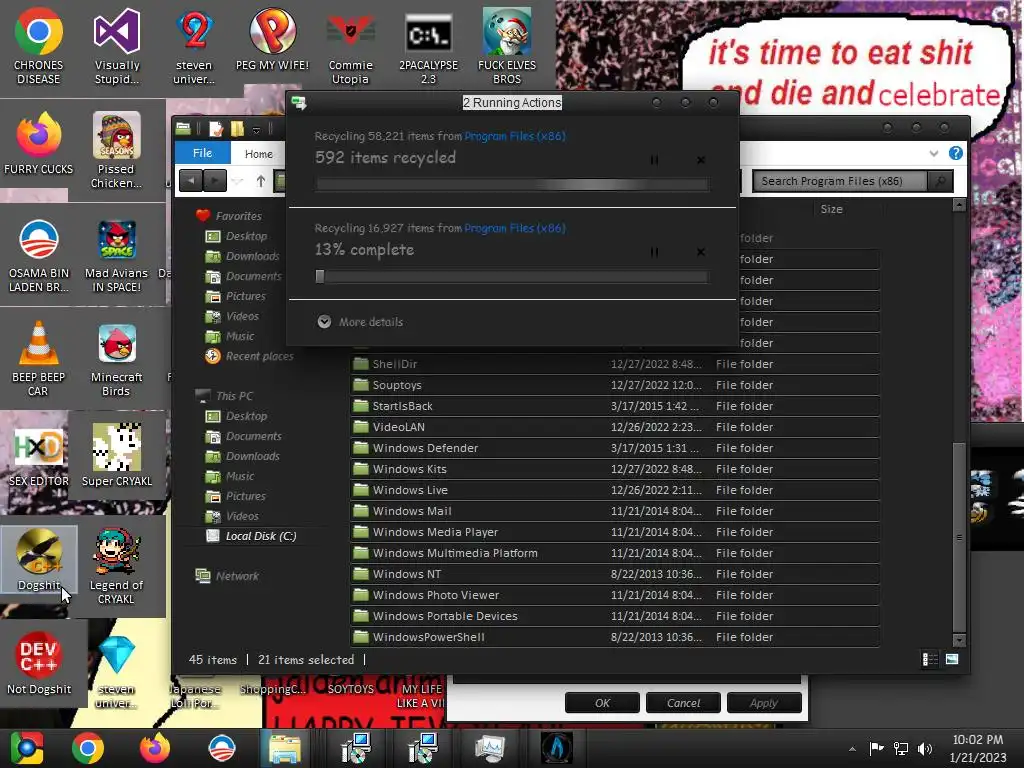Screen dimensions: 1024x768
Task: Select the Windows Defender folder
Action: pyautogui.click(x=615, y=448)
